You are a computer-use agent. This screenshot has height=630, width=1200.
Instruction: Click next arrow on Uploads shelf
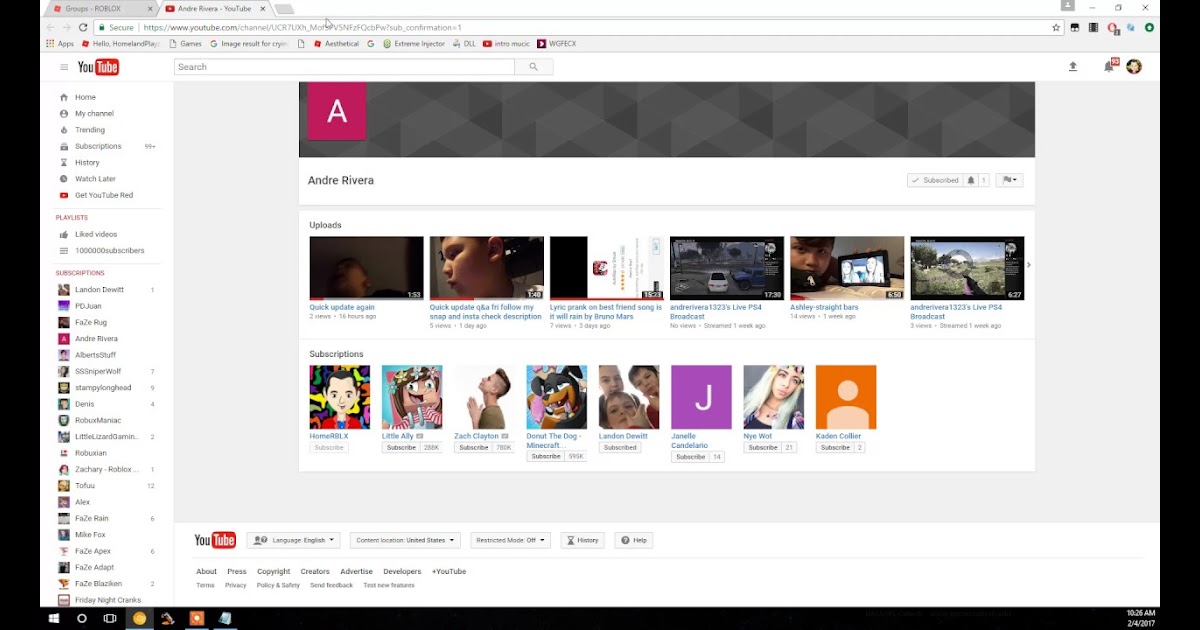pos(1029,265)
